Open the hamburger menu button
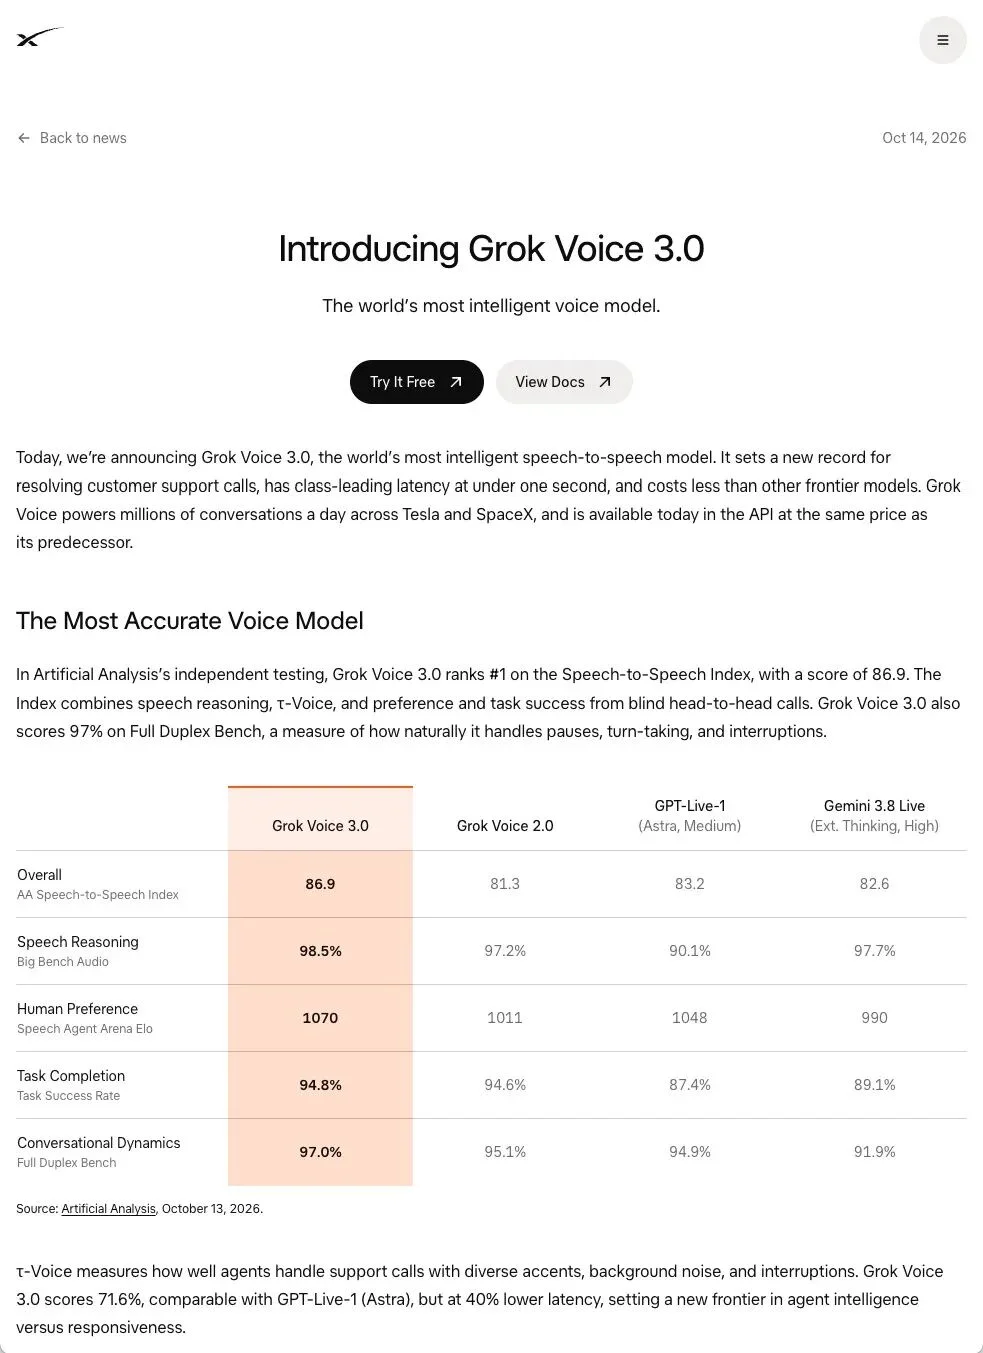The image size is (983, 1353). tap(942, 40)
